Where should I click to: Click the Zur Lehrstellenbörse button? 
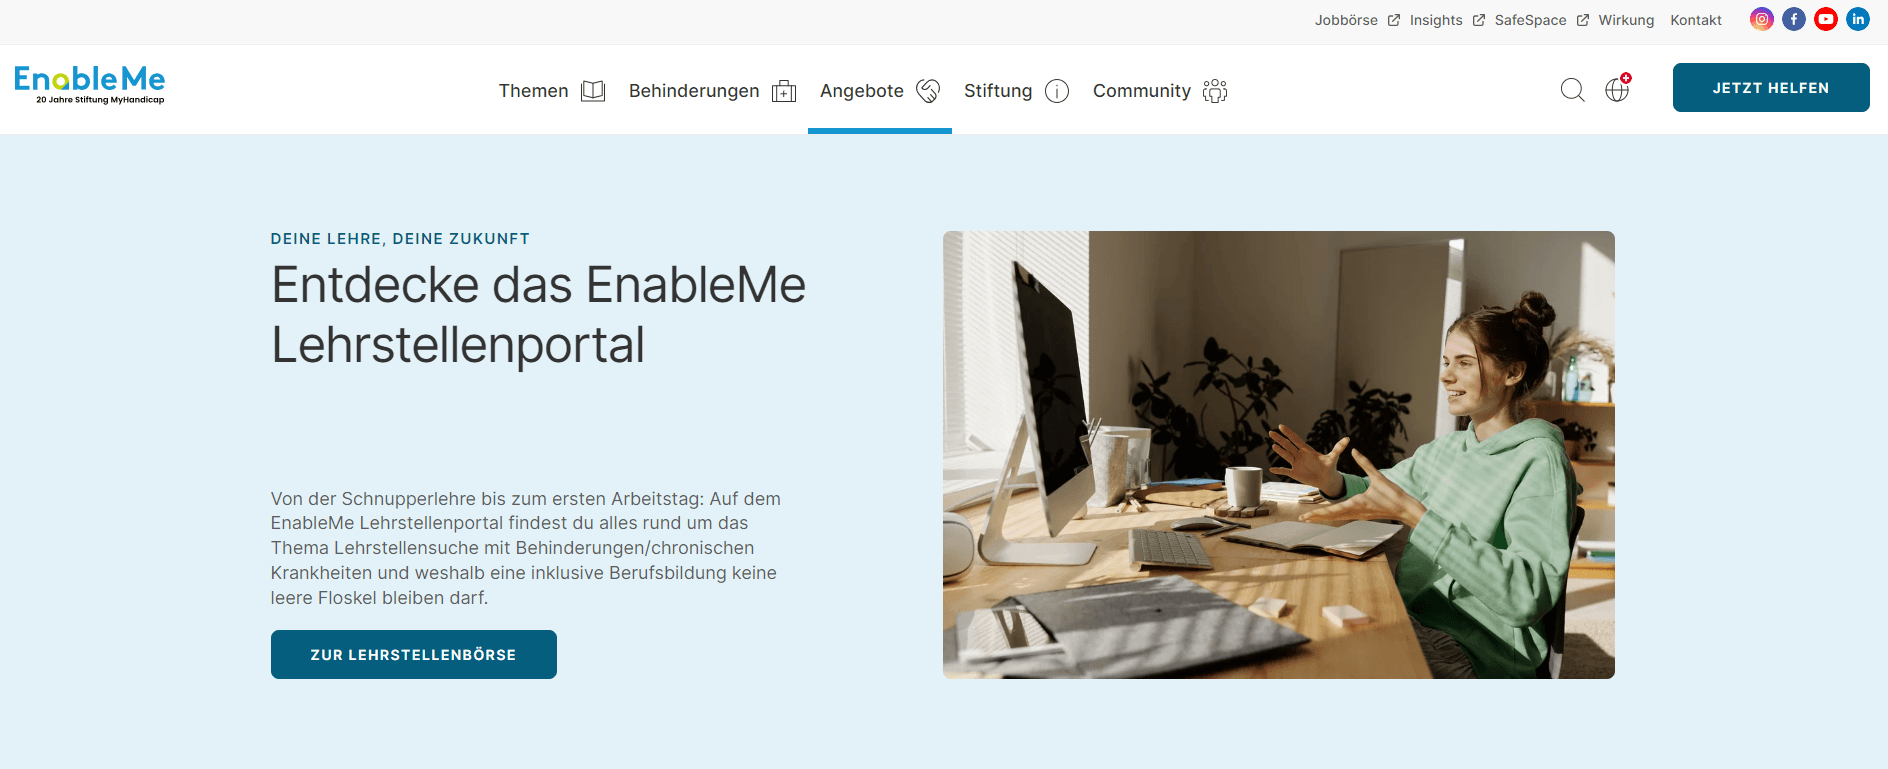[x=414, y=654]
